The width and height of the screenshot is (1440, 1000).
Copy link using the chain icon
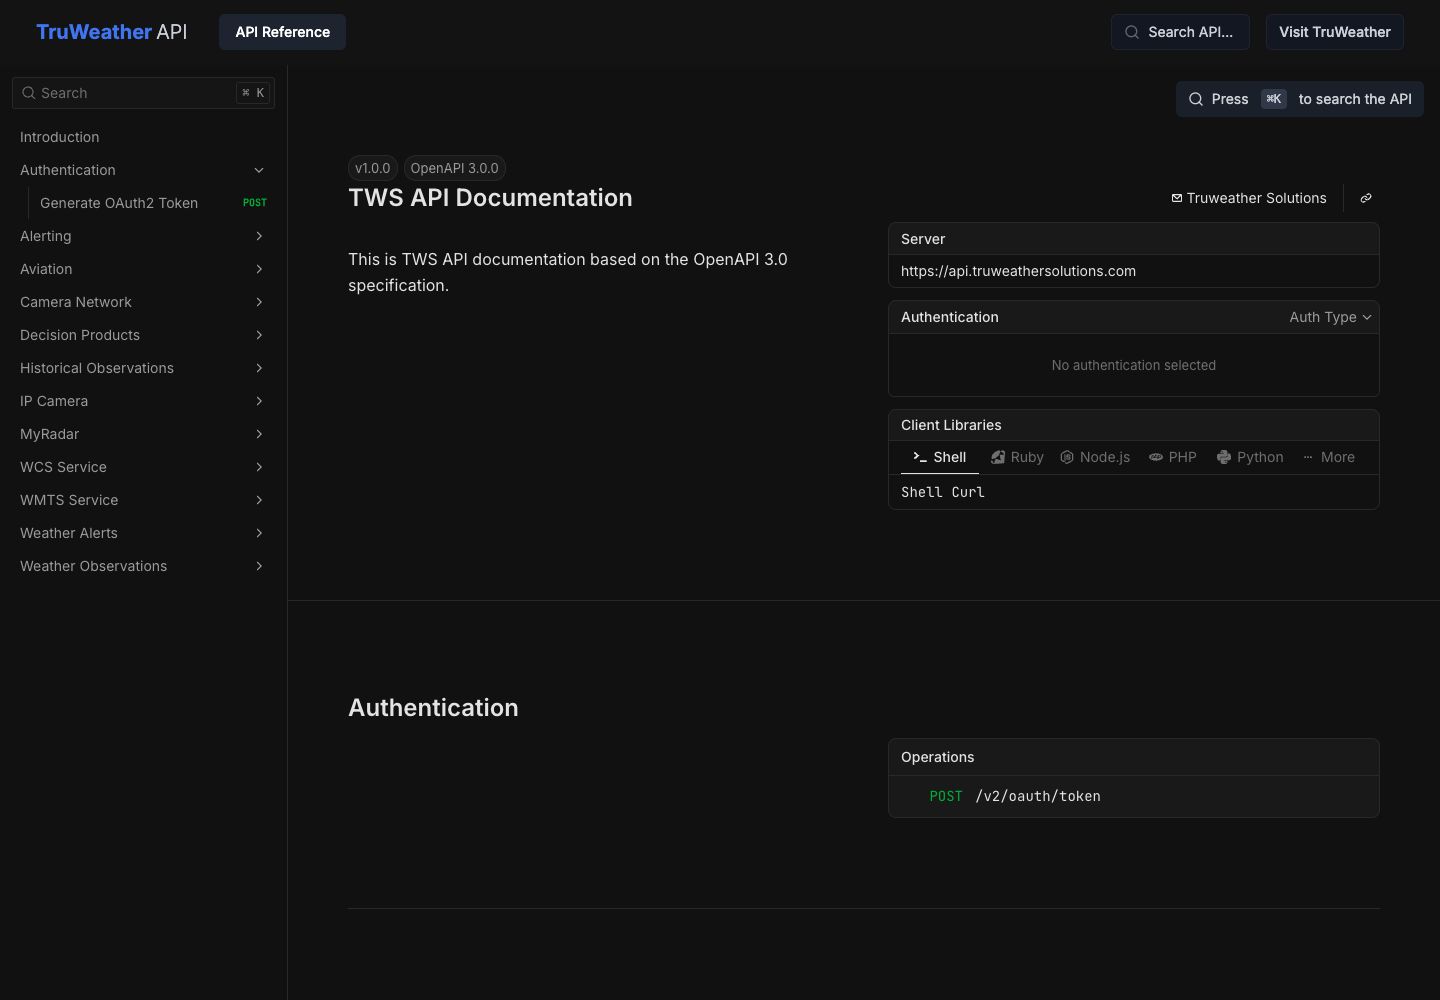click(1366, 198)
